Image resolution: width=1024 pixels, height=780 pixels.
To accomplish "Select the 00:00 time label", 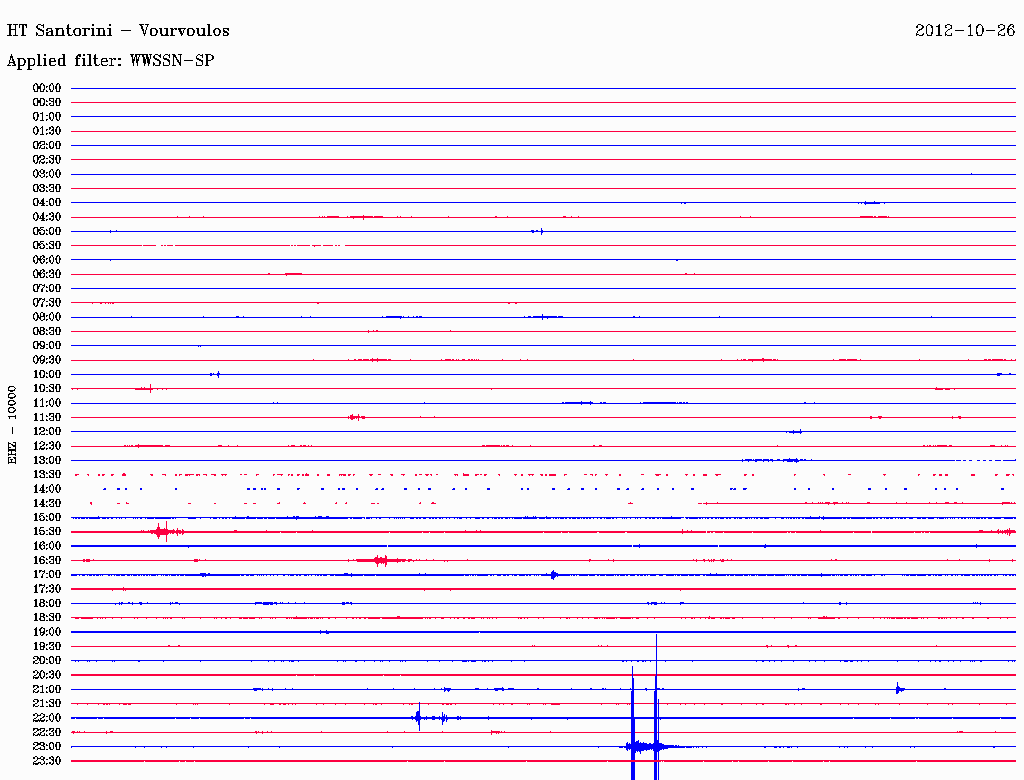I will click(x=47, y=88).
